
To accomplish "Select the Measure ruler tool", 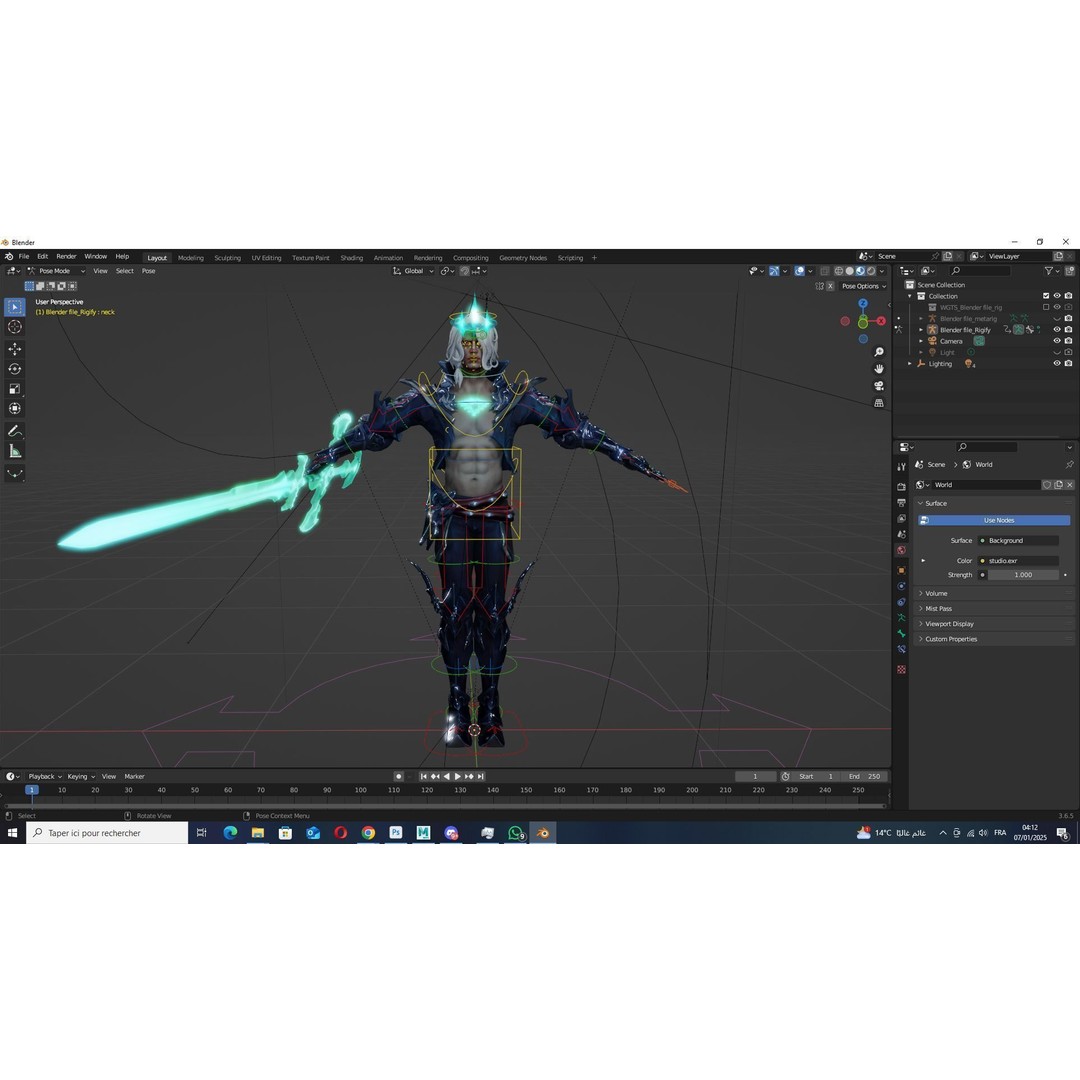I will 14,451.
